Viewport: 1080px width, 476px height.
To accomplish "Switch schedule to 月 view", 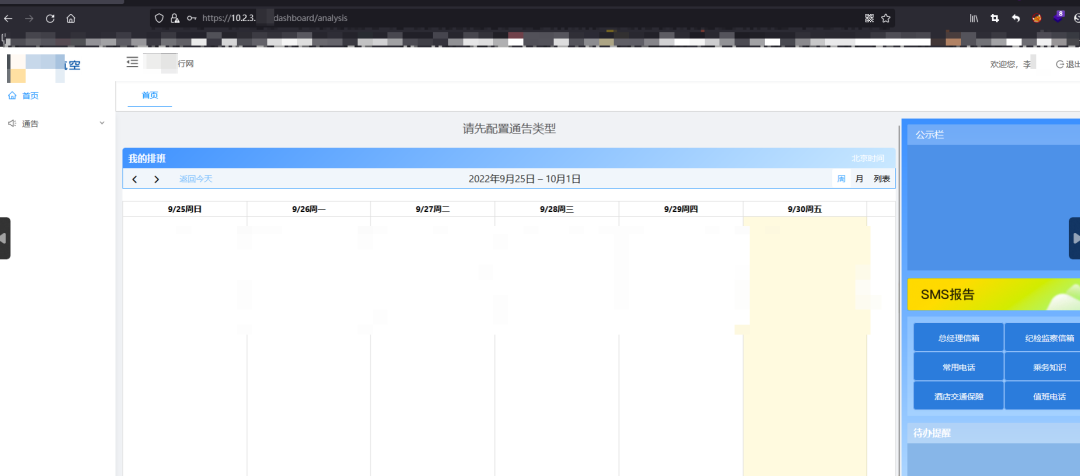I will (x=859, y=178).
